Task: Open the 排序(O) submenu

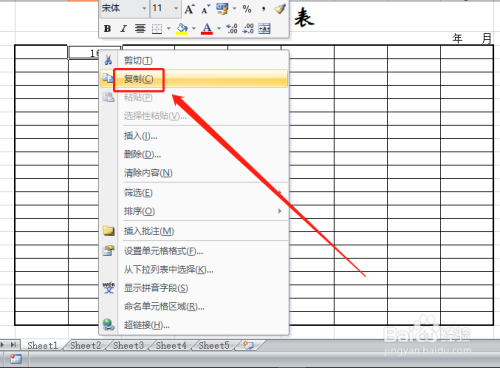Action: (x=194, y=211)
